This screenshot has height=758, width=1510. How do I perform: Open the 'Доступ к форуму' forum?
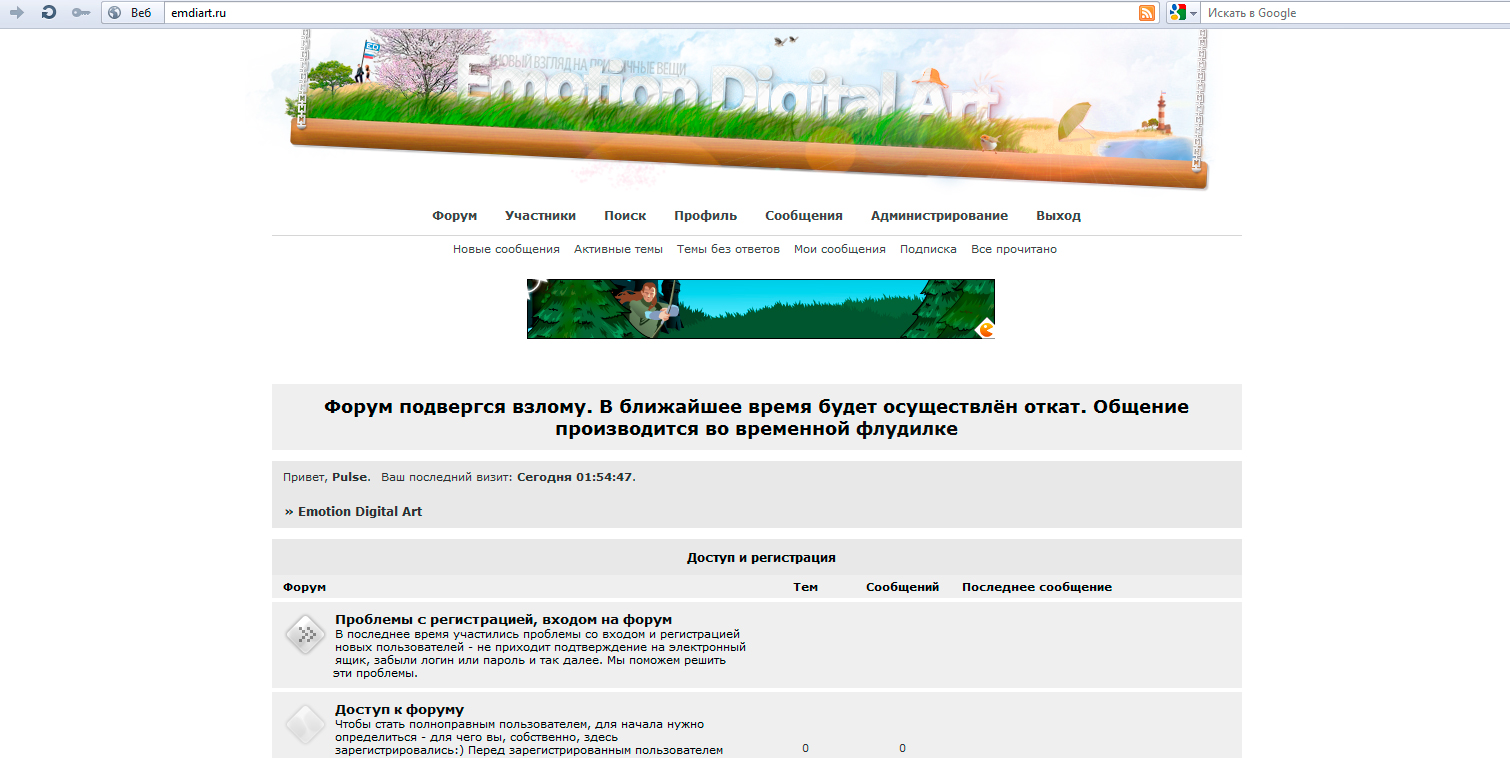click(x=399, y=710)
